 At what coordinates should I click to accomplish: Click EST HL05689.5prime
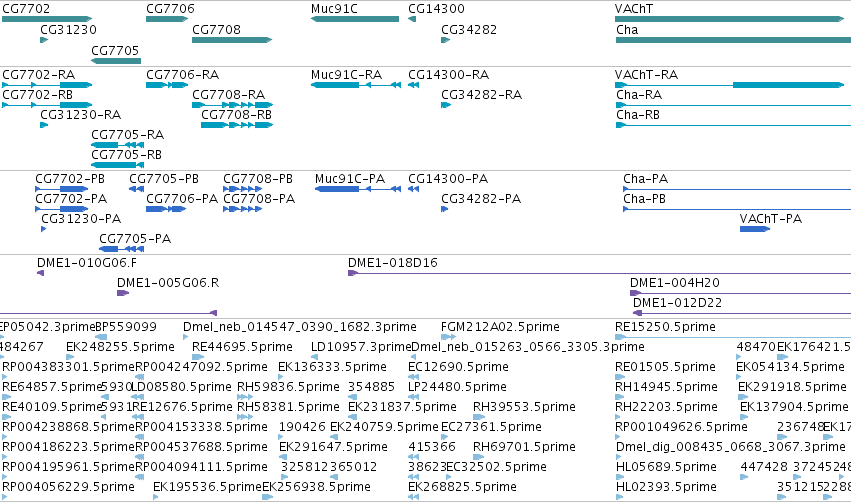click(x=618, y=478)
